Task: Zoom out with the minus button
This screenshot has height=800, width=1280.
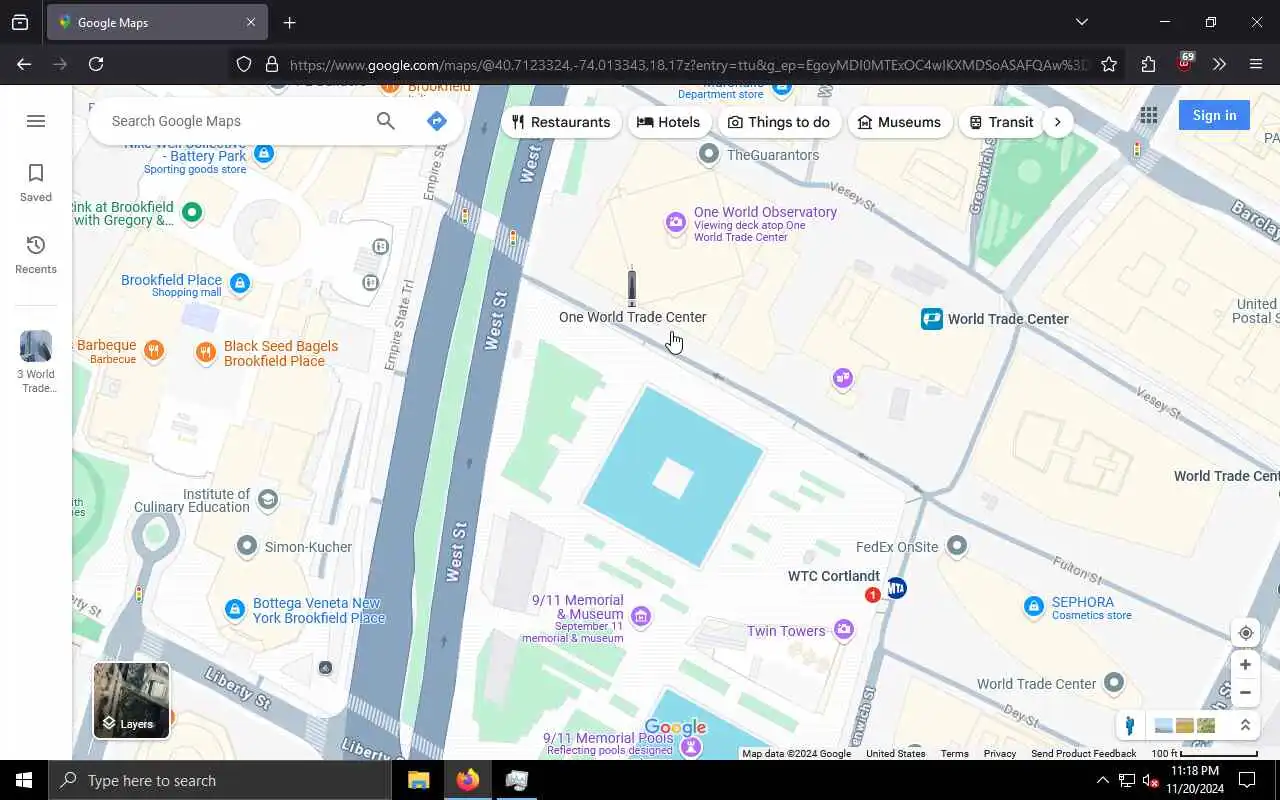Action: (1245, 692)
